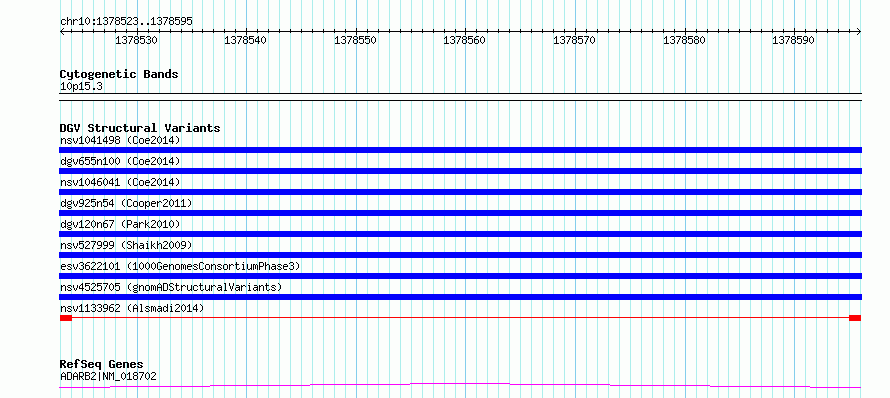The image size is (890, 398).
Task: Click the Cytogenetic Bands track heading
Action: point(119,74)
